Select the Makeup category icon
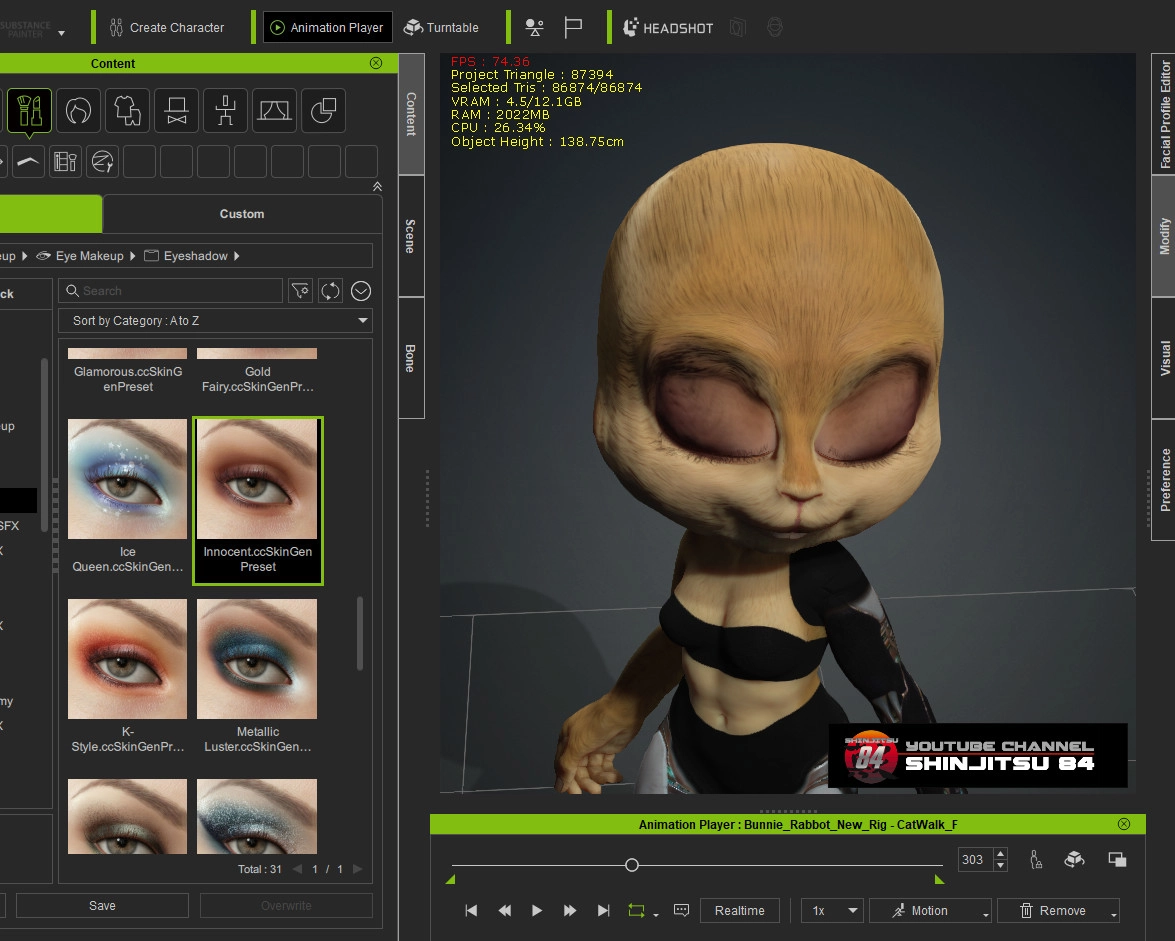Image resolution: width=1175 pixels, height=941 pixels. coord(29,110)
